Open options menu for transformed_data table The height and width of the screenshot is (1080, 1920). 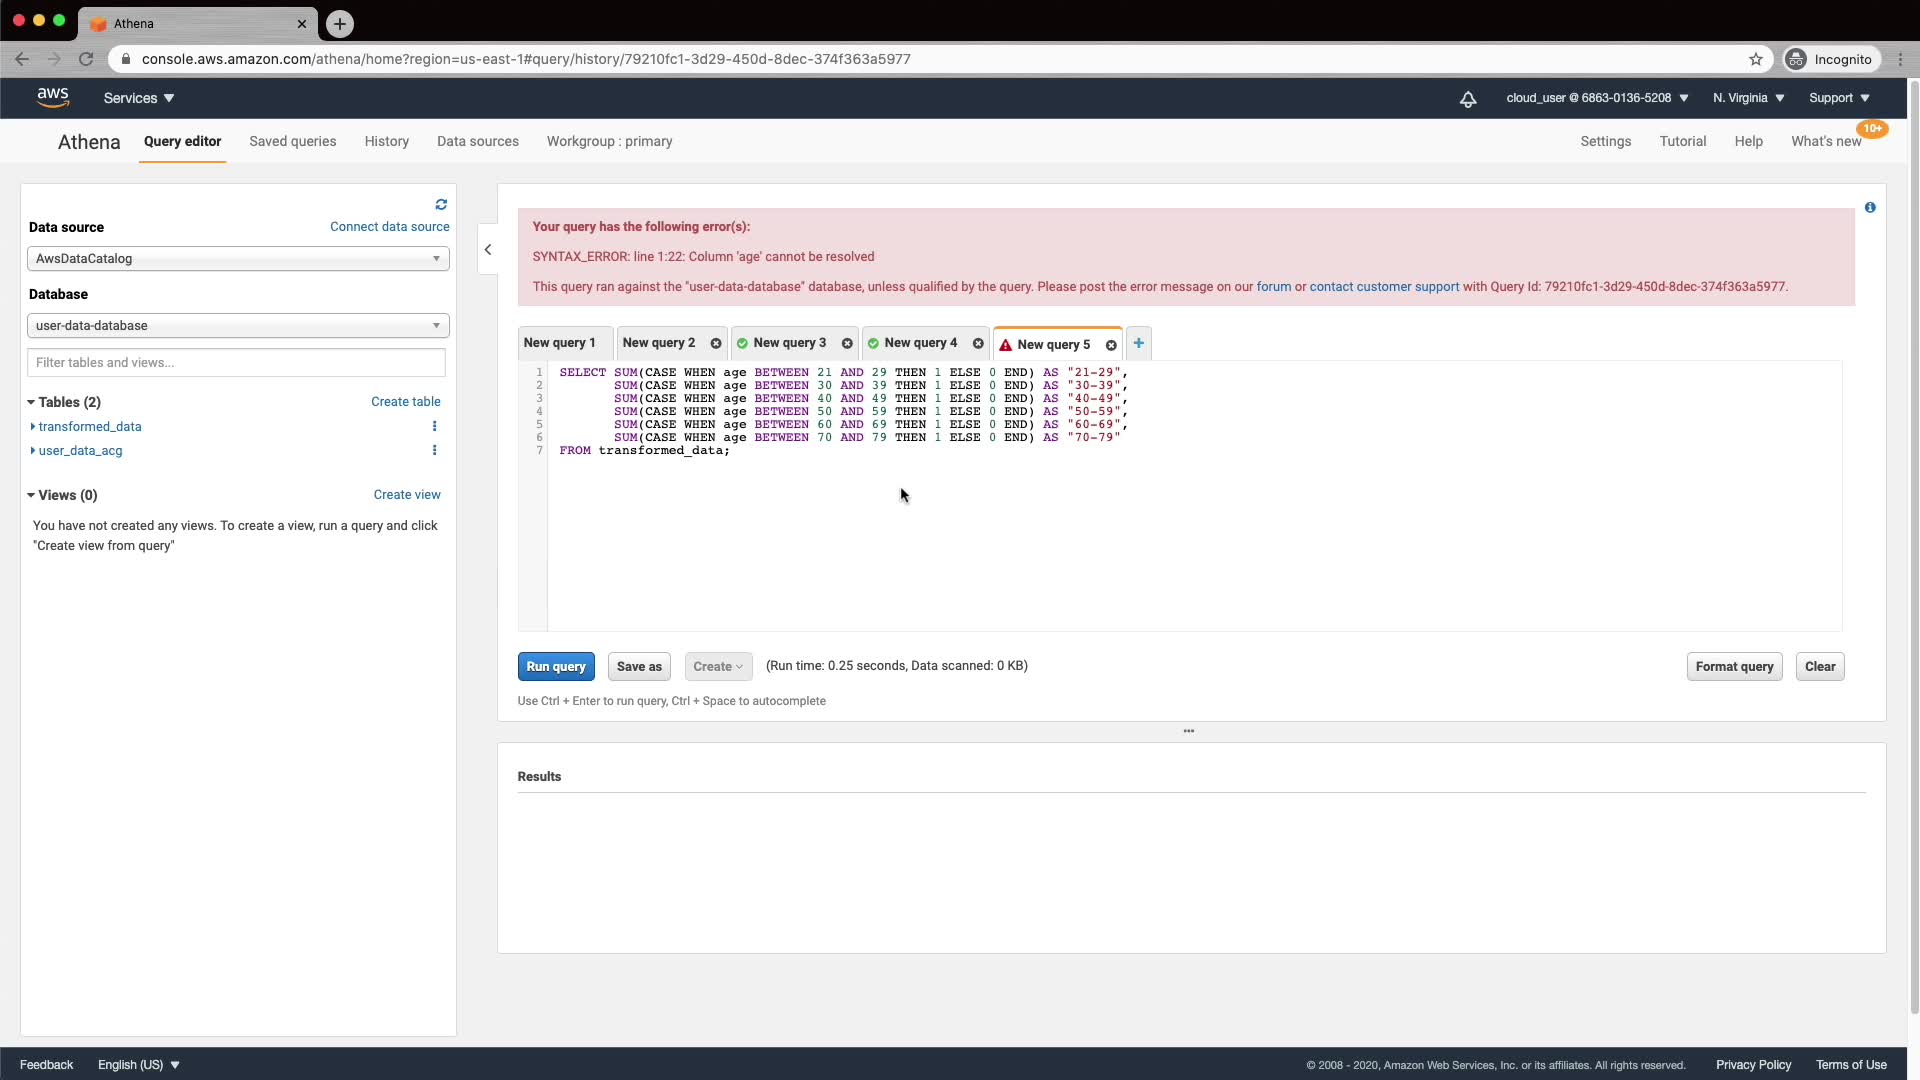tap(434, 426)
